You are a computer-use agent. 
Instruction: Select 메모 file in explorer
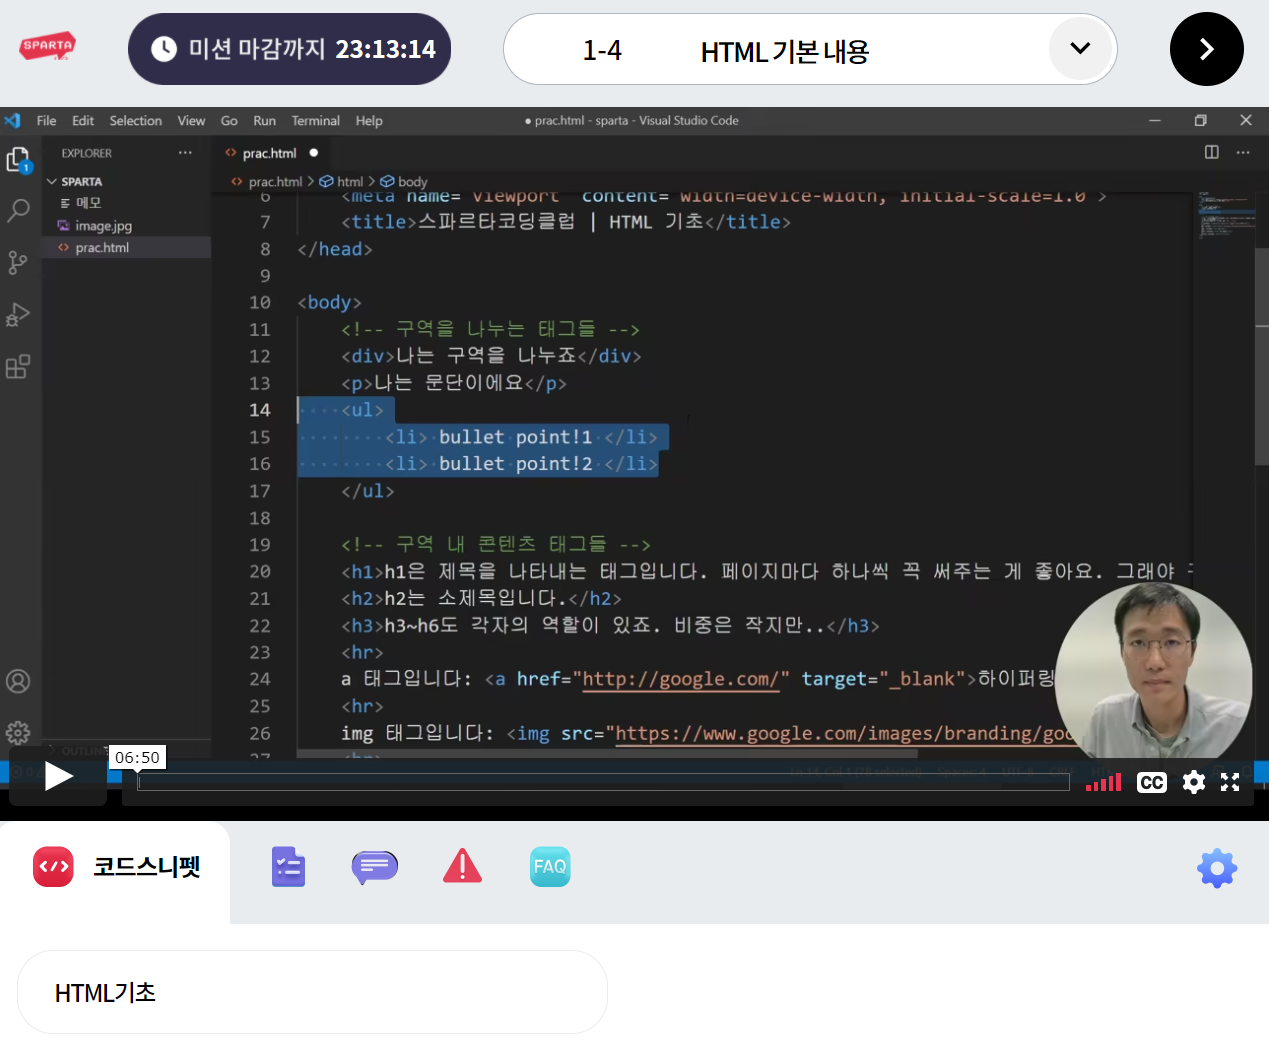pyautogui.click(x=88, y=203)
